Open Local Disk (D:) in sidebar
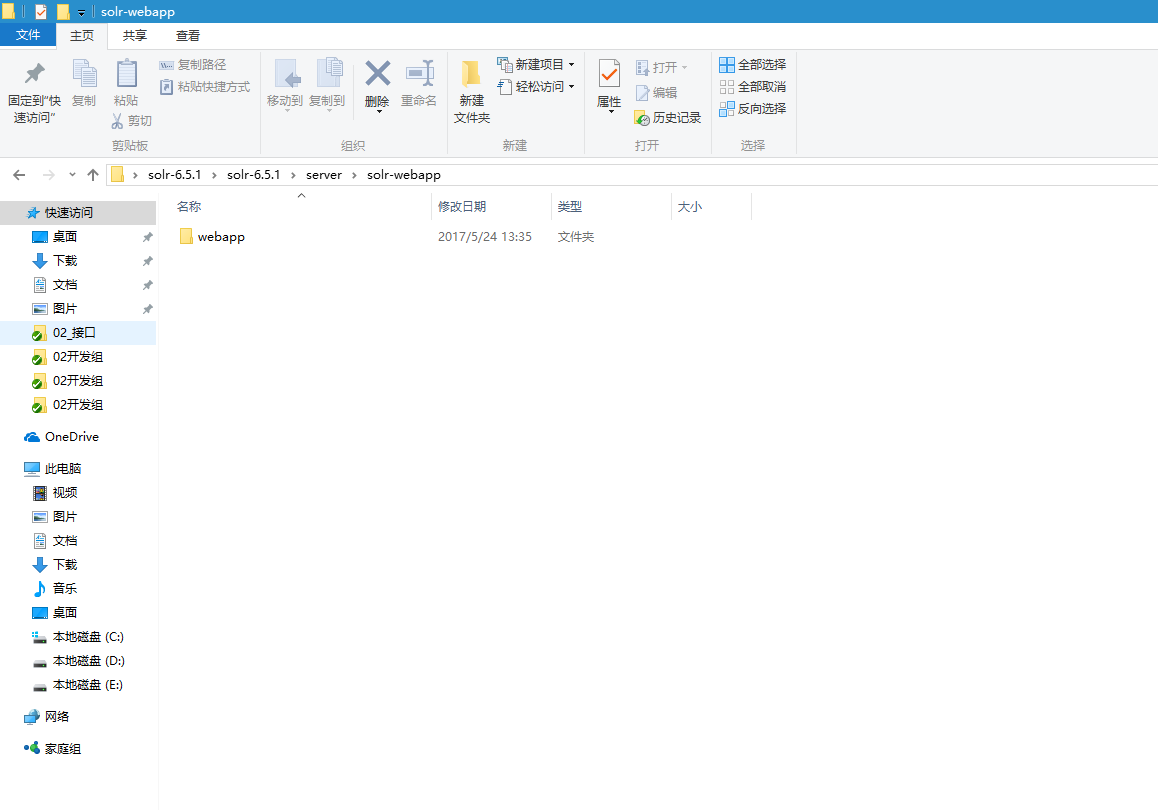1158x810 pixels. click(78, 661)
